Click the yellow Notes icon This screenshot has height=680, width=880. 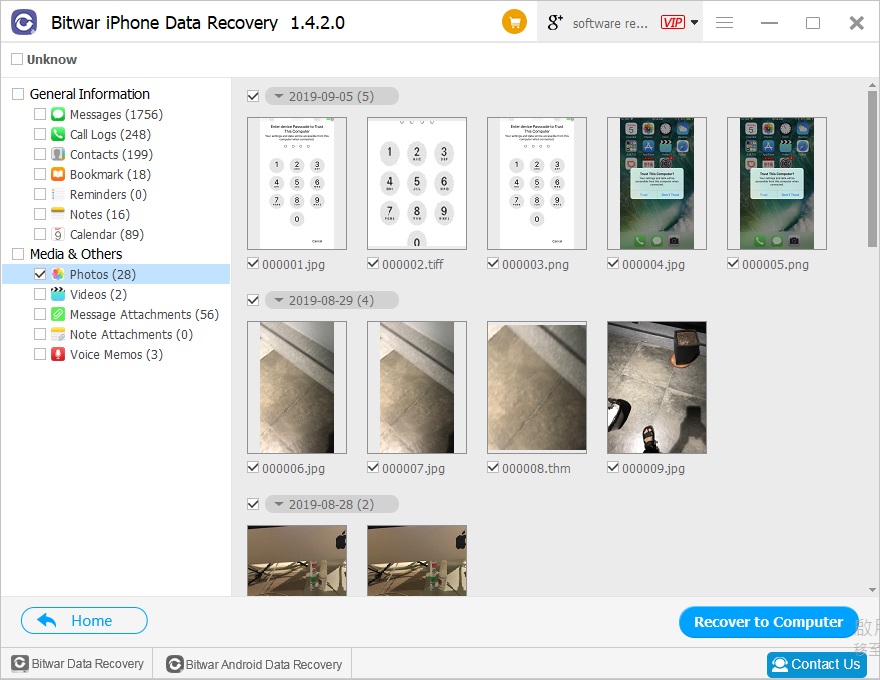click(58, 214)
